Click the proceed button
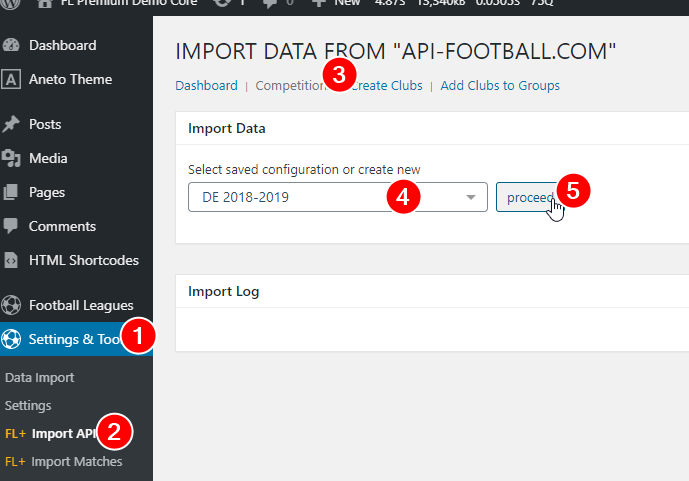689x481 pixels. (x=529, y=197)
